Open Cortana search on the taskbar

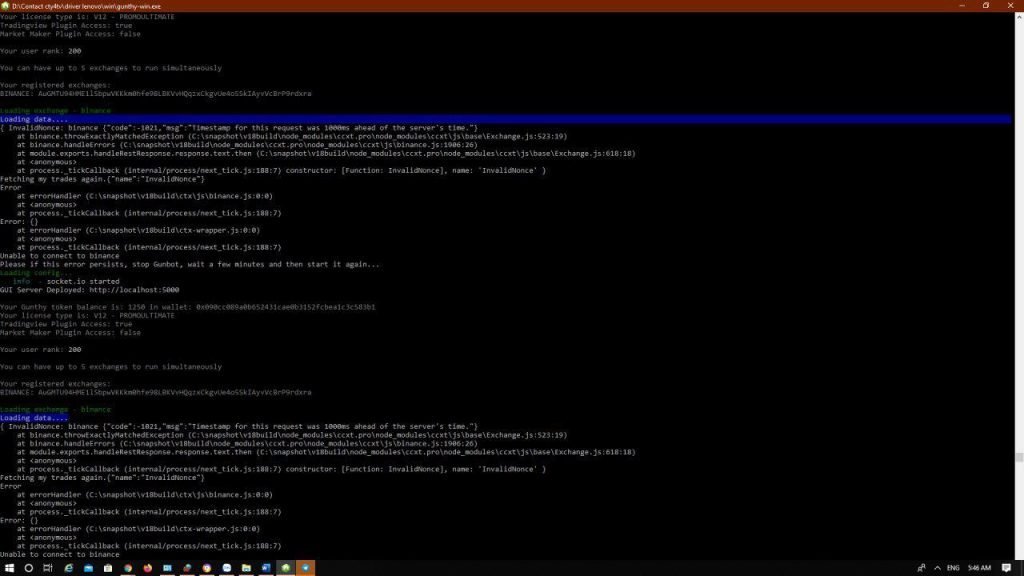tap(27, 568)
